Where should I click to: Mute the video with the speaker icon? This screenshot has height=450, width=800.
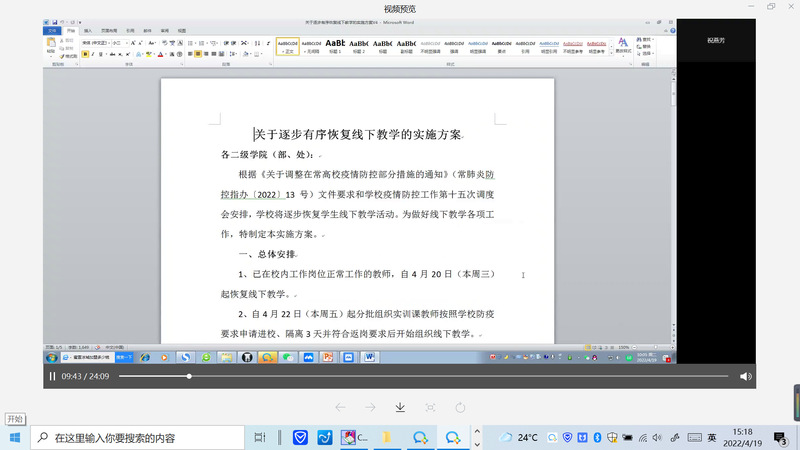click(x=745, y=377)
